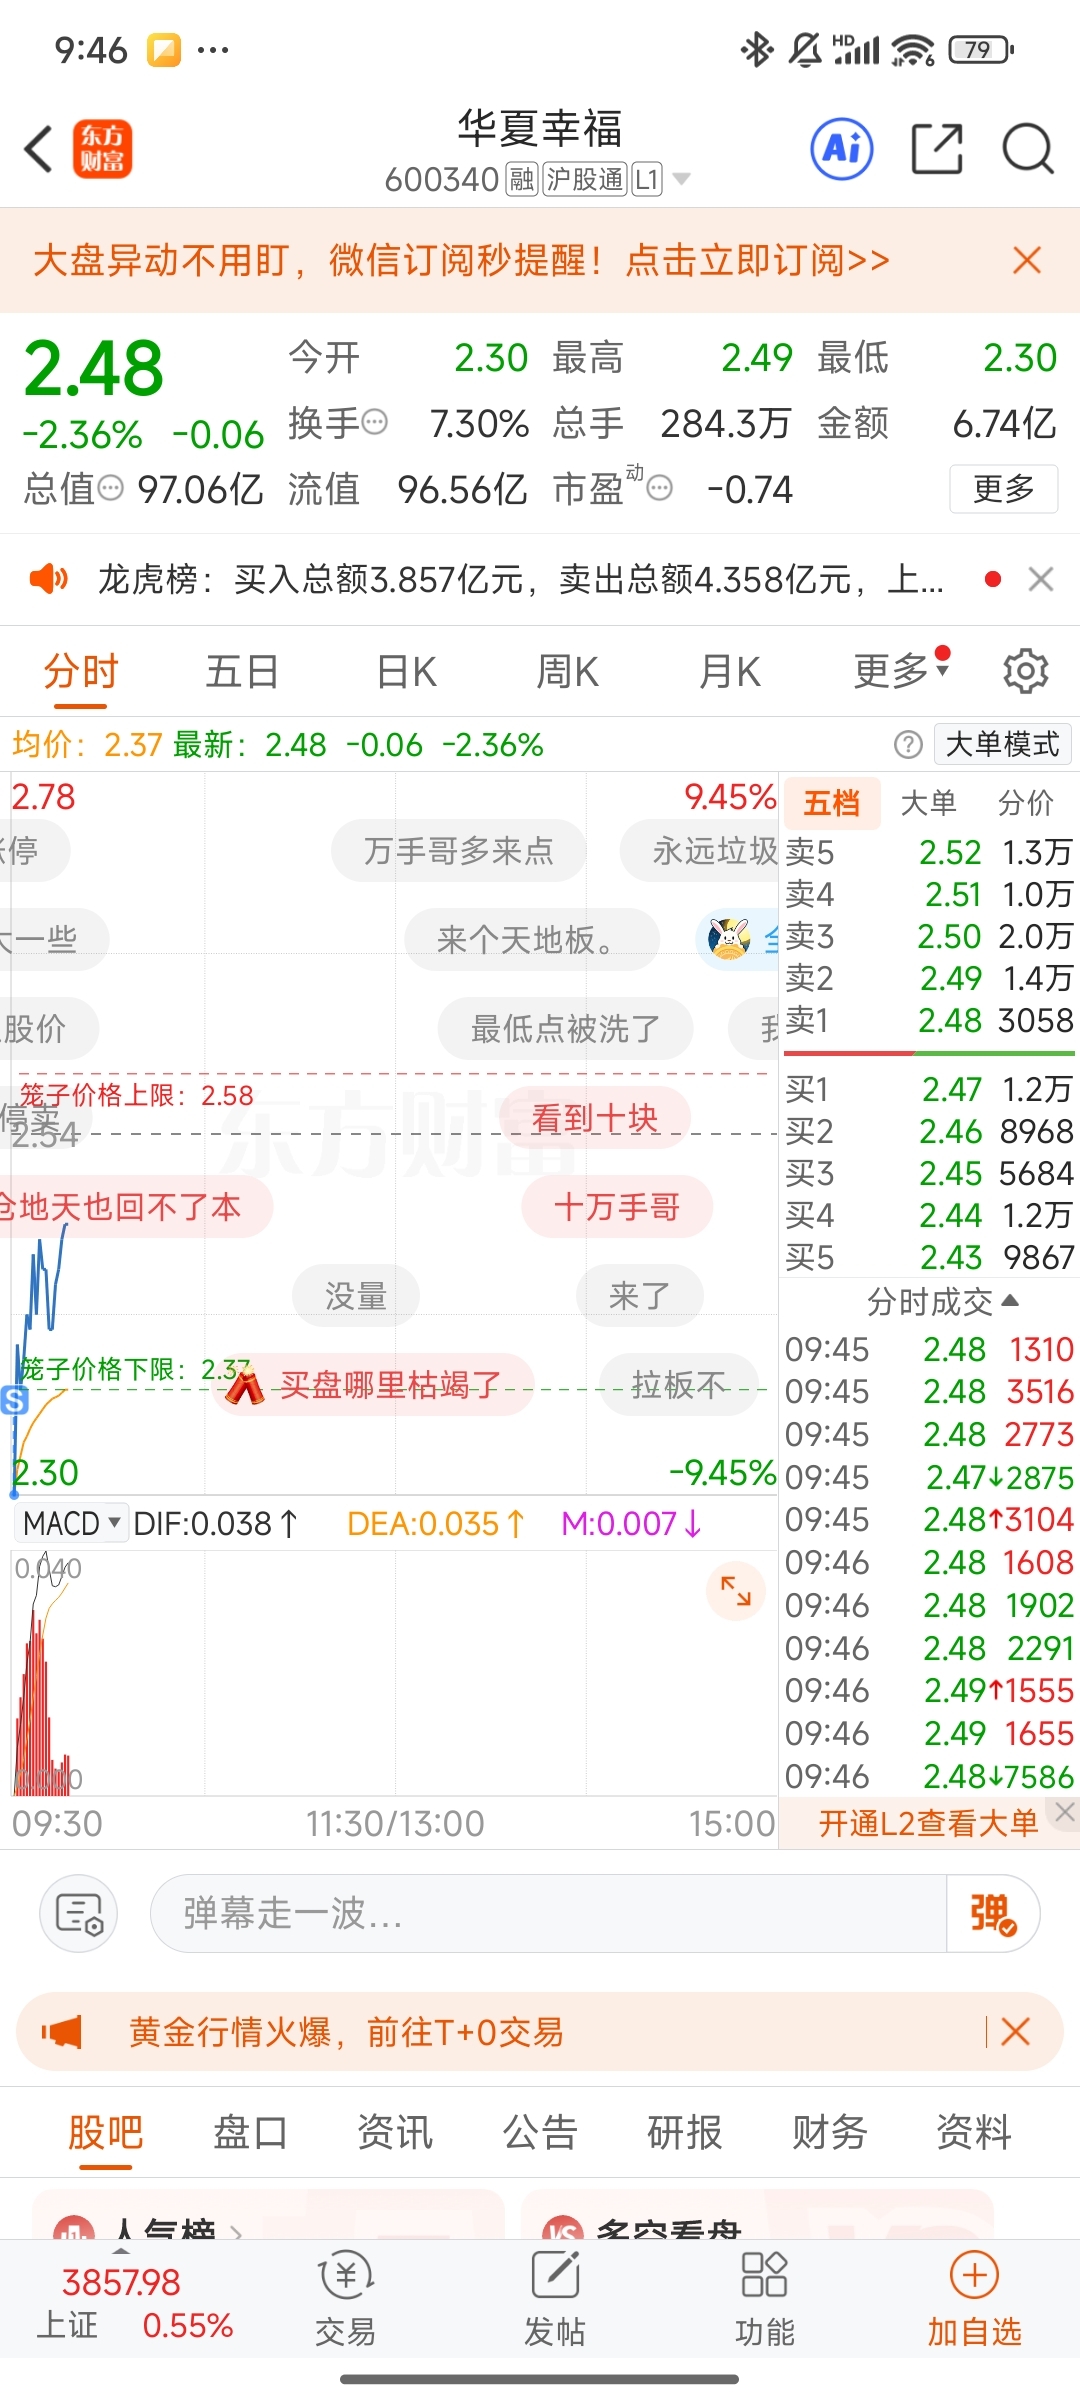The width and height of the screenshot is (1080, 2400).
Task: Tap the 买1 price 2.47 row
Action: 929,1089
